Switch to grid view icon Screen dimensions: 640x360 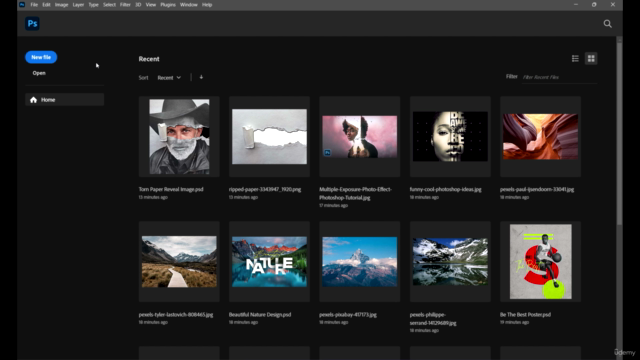[591, 59]
